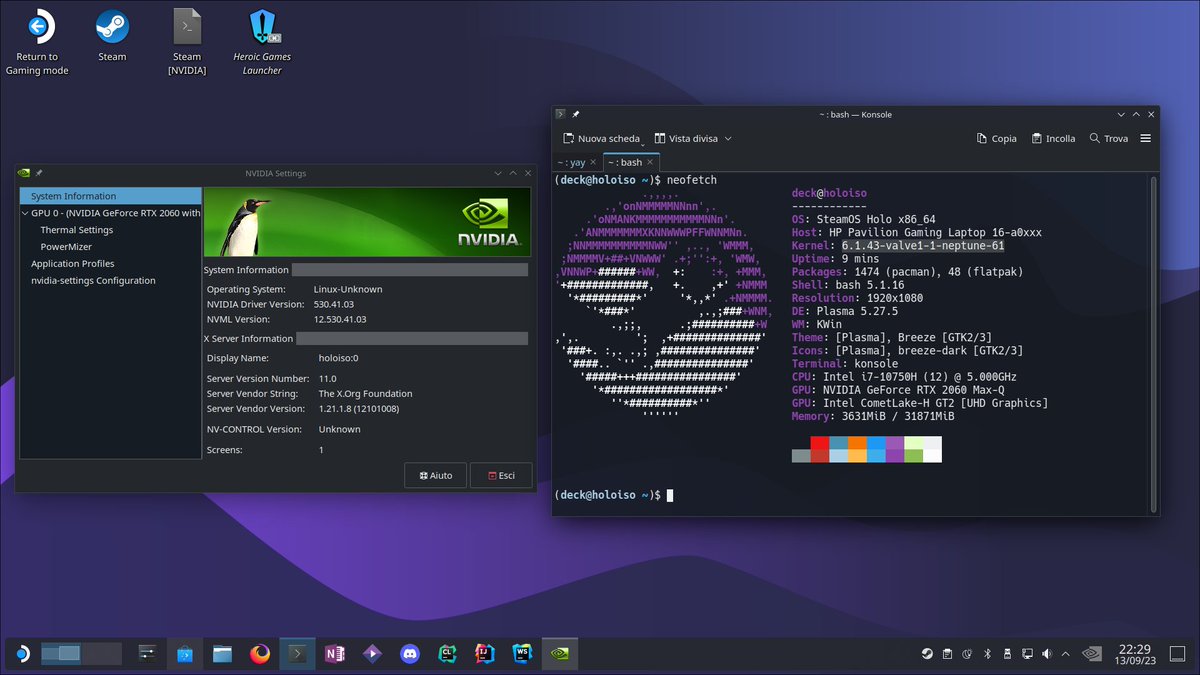Open the clipboard tray icon
Screen dimensions: 1200x675
point(948,654)
